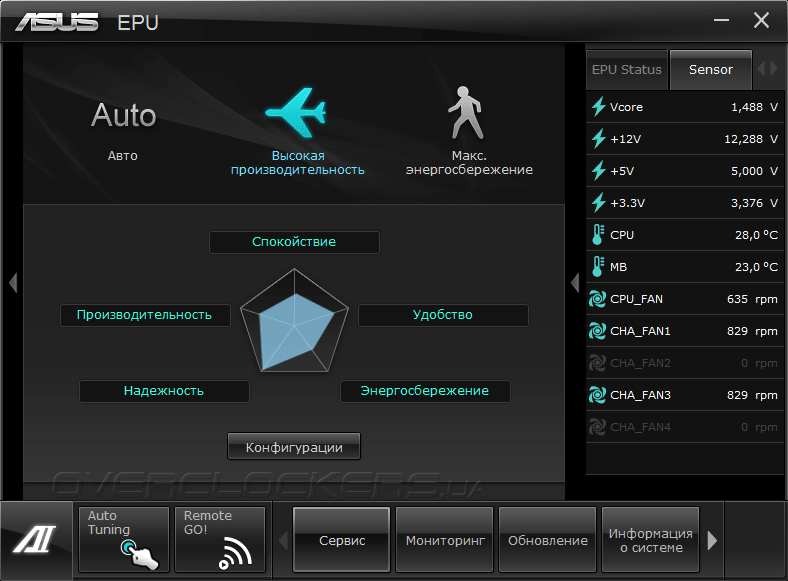Close the EPU window
The height and width of the screenshot is (581, 788).
(761, 20)
